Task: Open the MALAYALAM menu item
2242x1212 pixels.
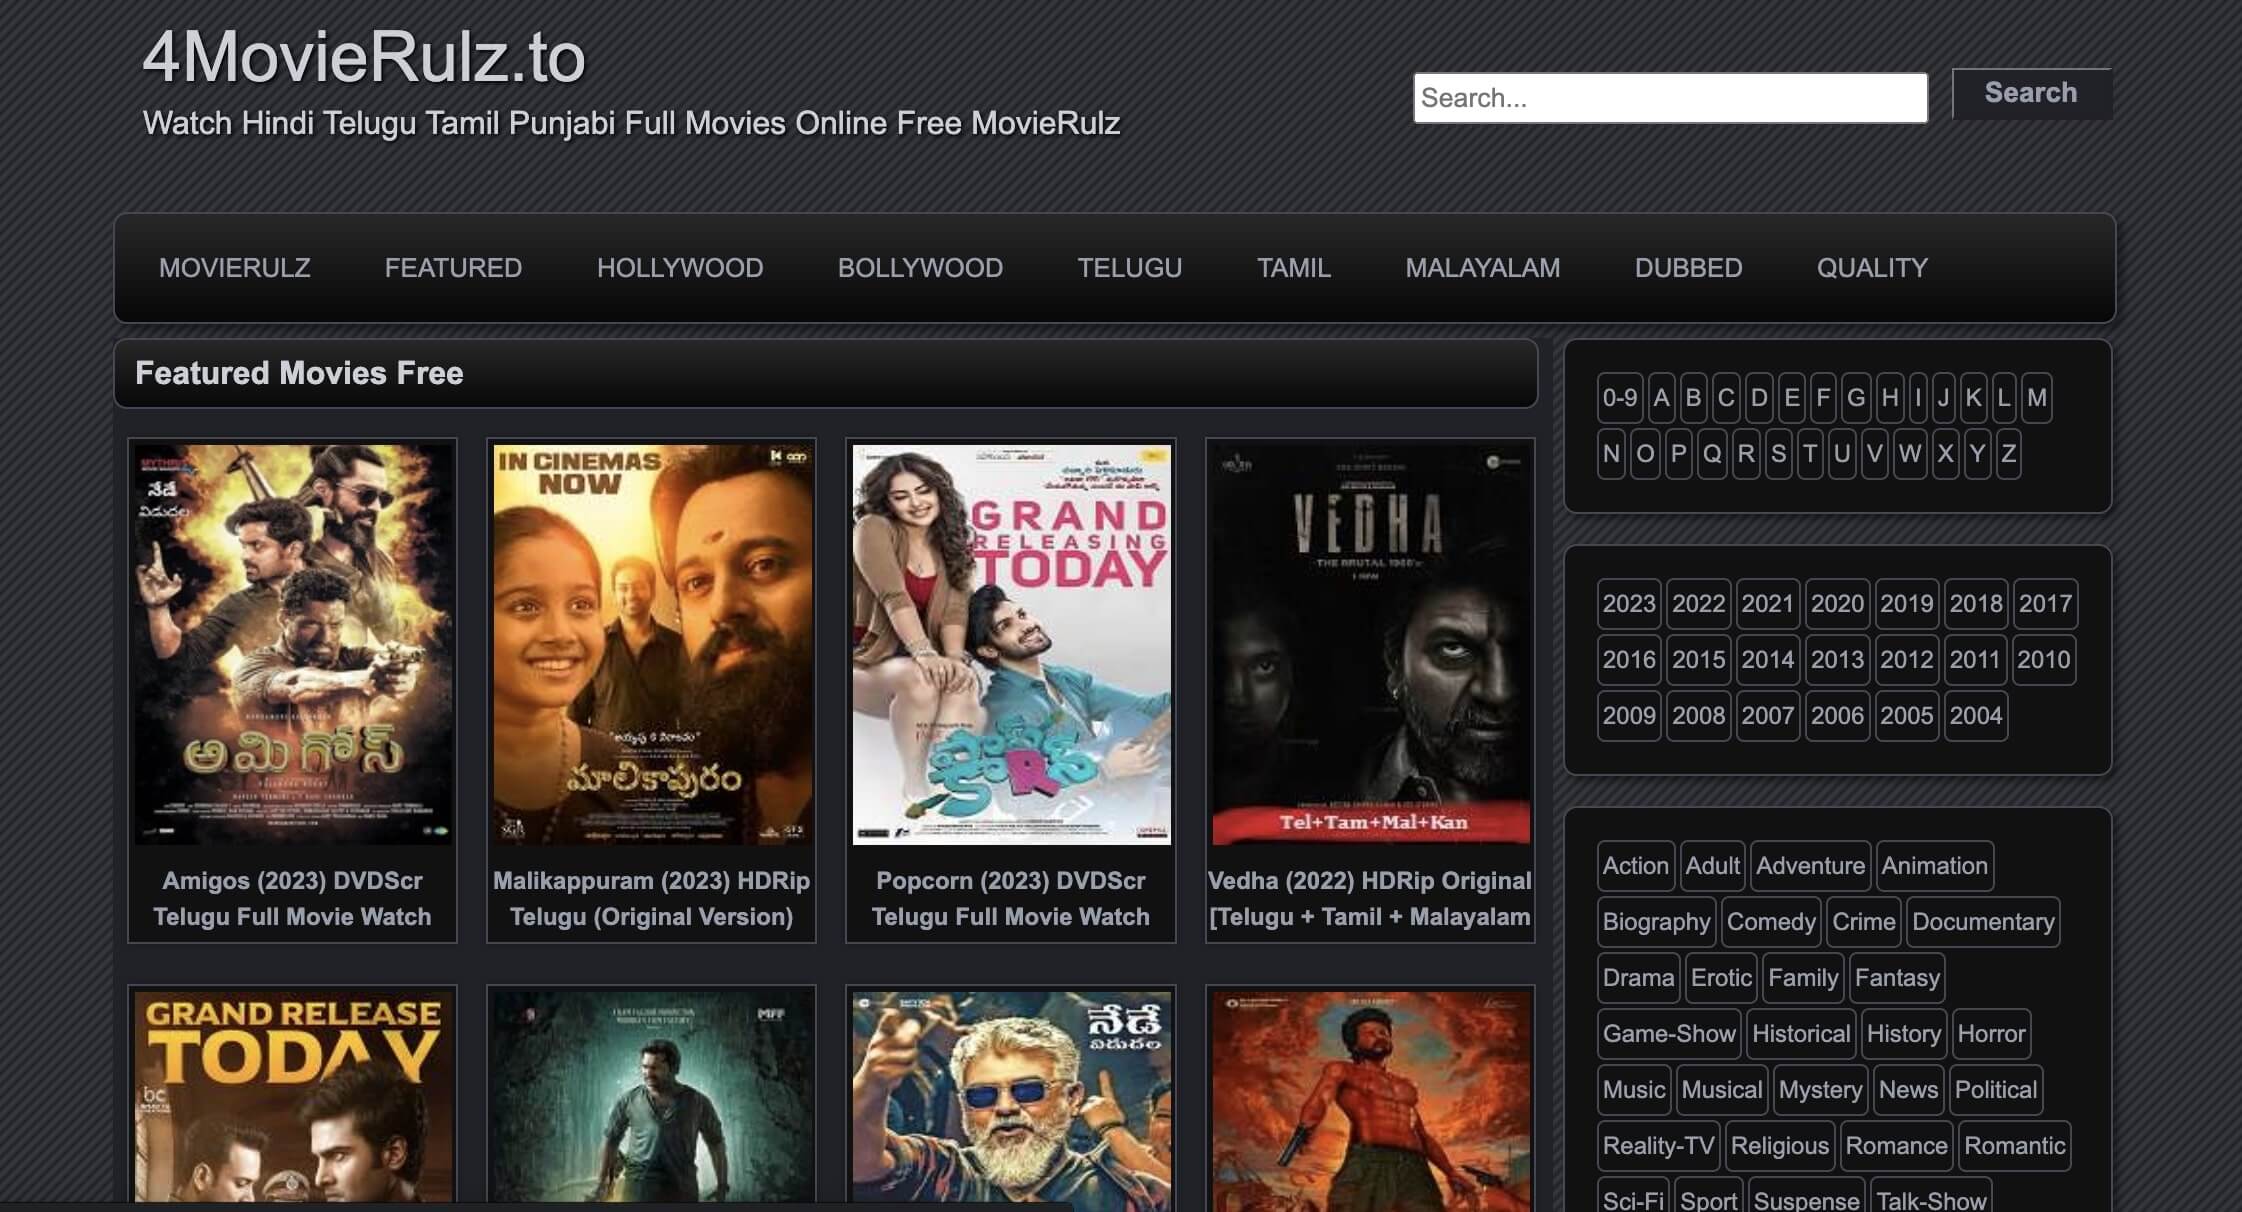Action: [1482, 268]
